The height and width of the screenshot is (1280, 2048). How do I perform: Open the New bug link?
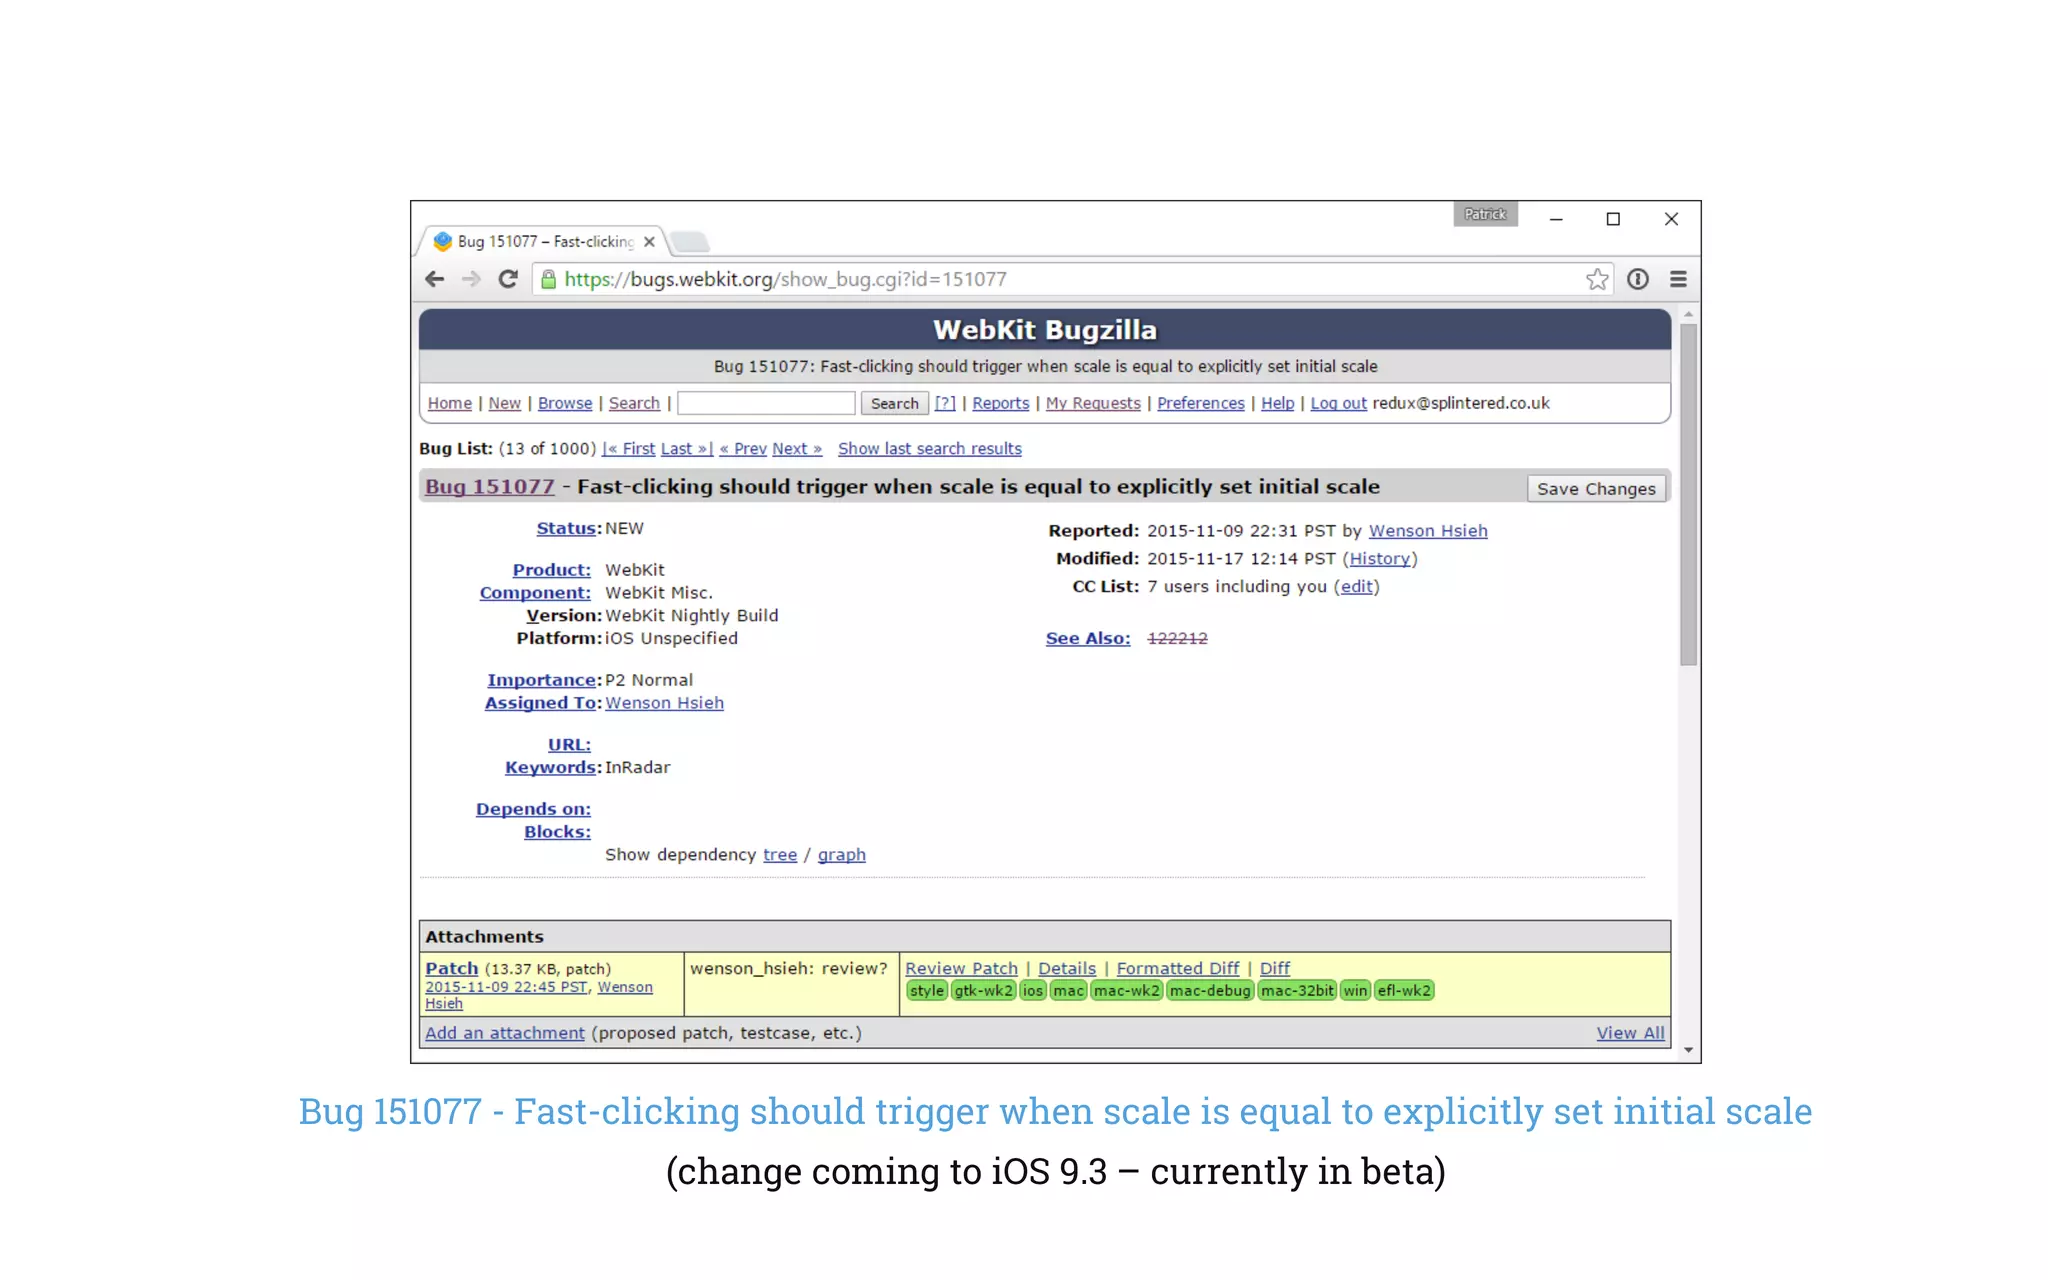[504, 403]
